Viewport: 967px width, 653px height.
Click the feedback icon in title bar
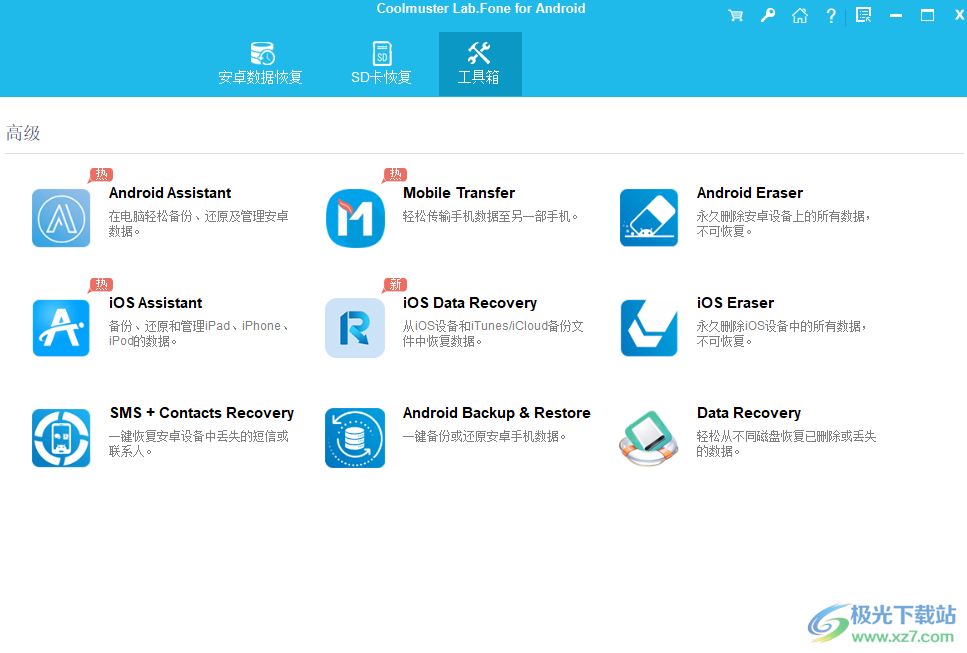[x=863, y=15]
